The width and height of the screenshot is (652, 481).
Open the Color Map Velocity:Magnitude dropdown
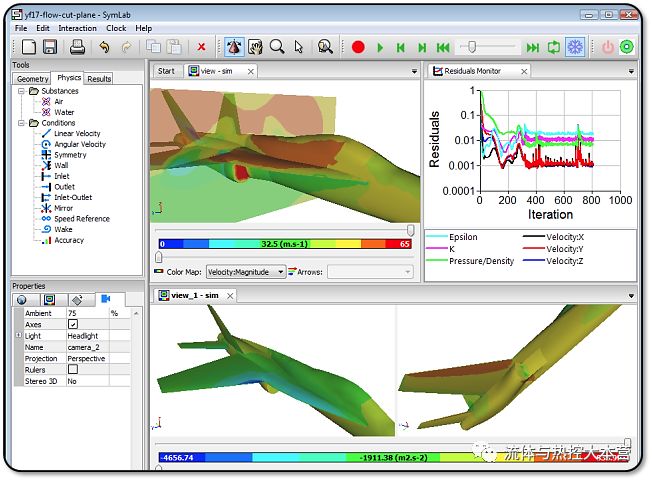[243, 271]
